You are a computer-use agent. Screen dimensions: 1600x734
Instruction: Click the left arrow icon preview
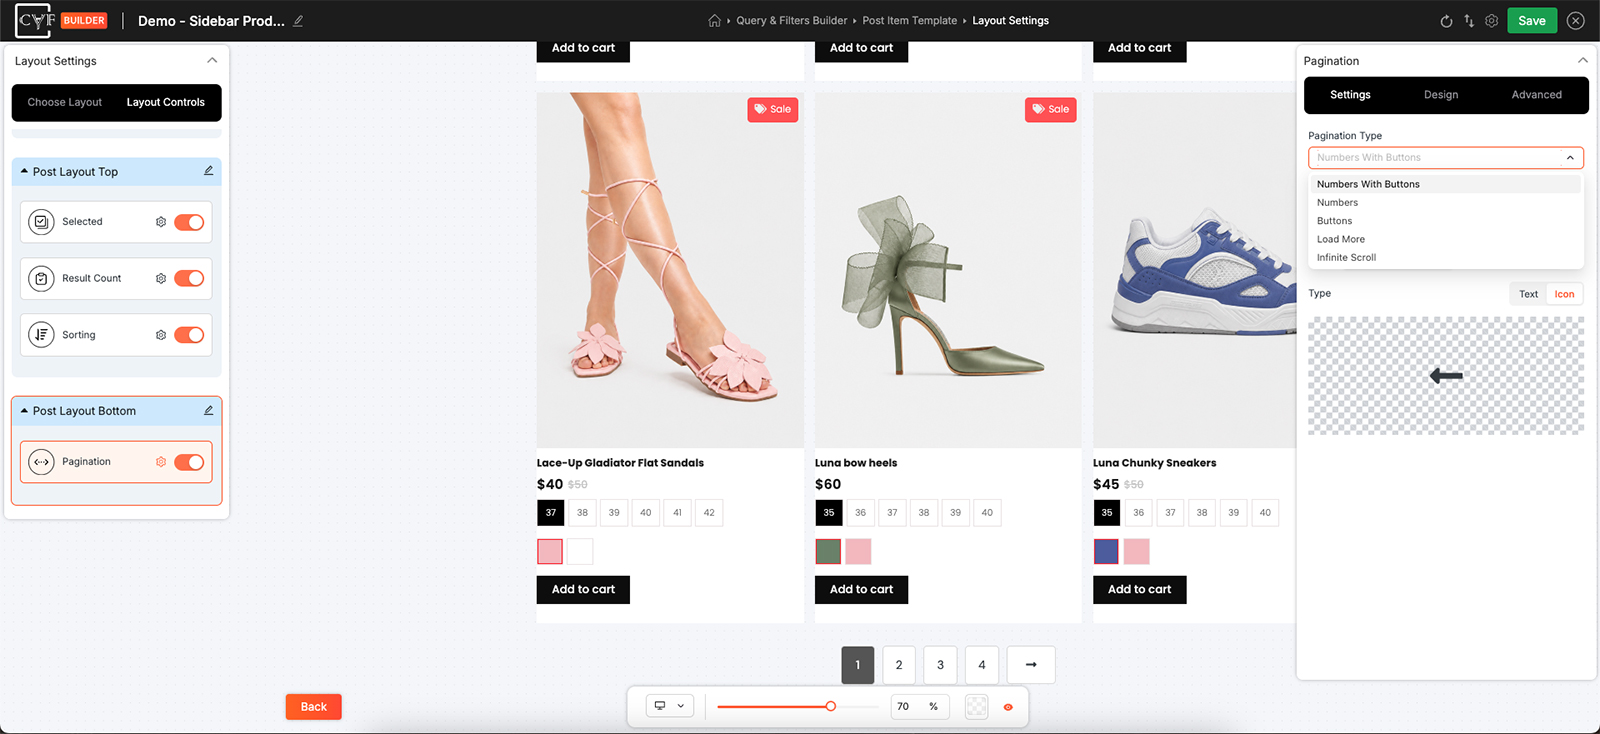tap(1446, 376)
